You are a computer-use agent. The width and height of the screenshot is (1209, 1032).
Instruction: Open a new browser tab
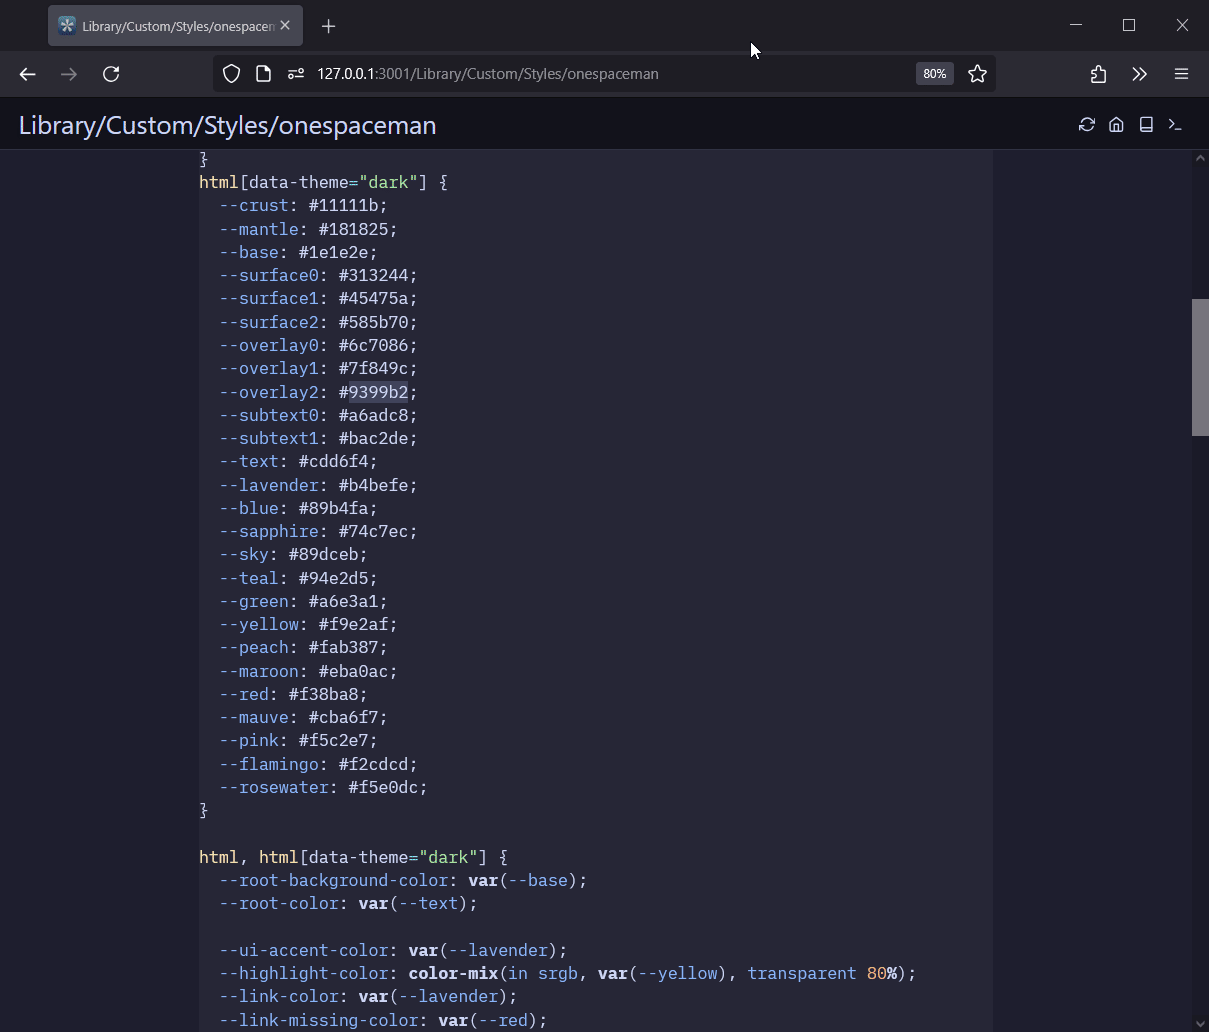(x=328, y=26)
